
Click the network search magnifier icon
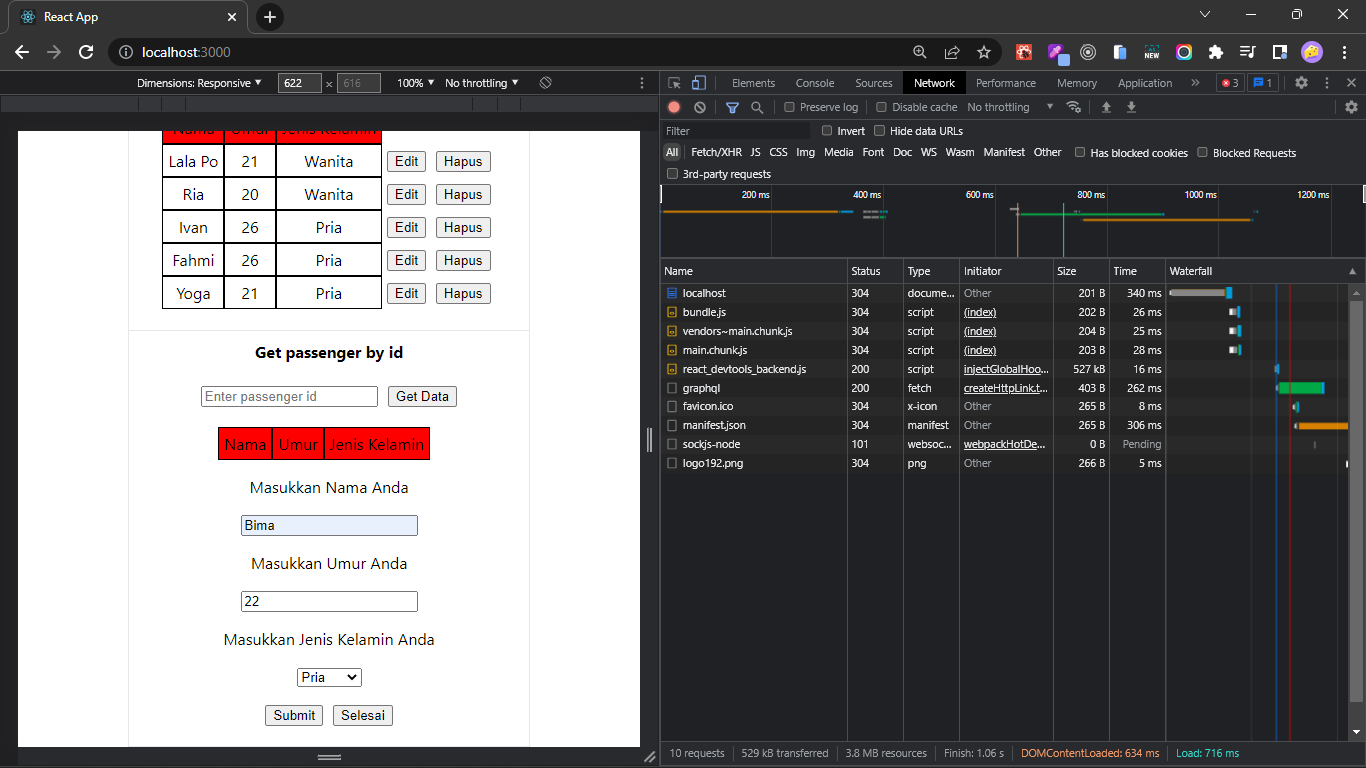point(757,107)
